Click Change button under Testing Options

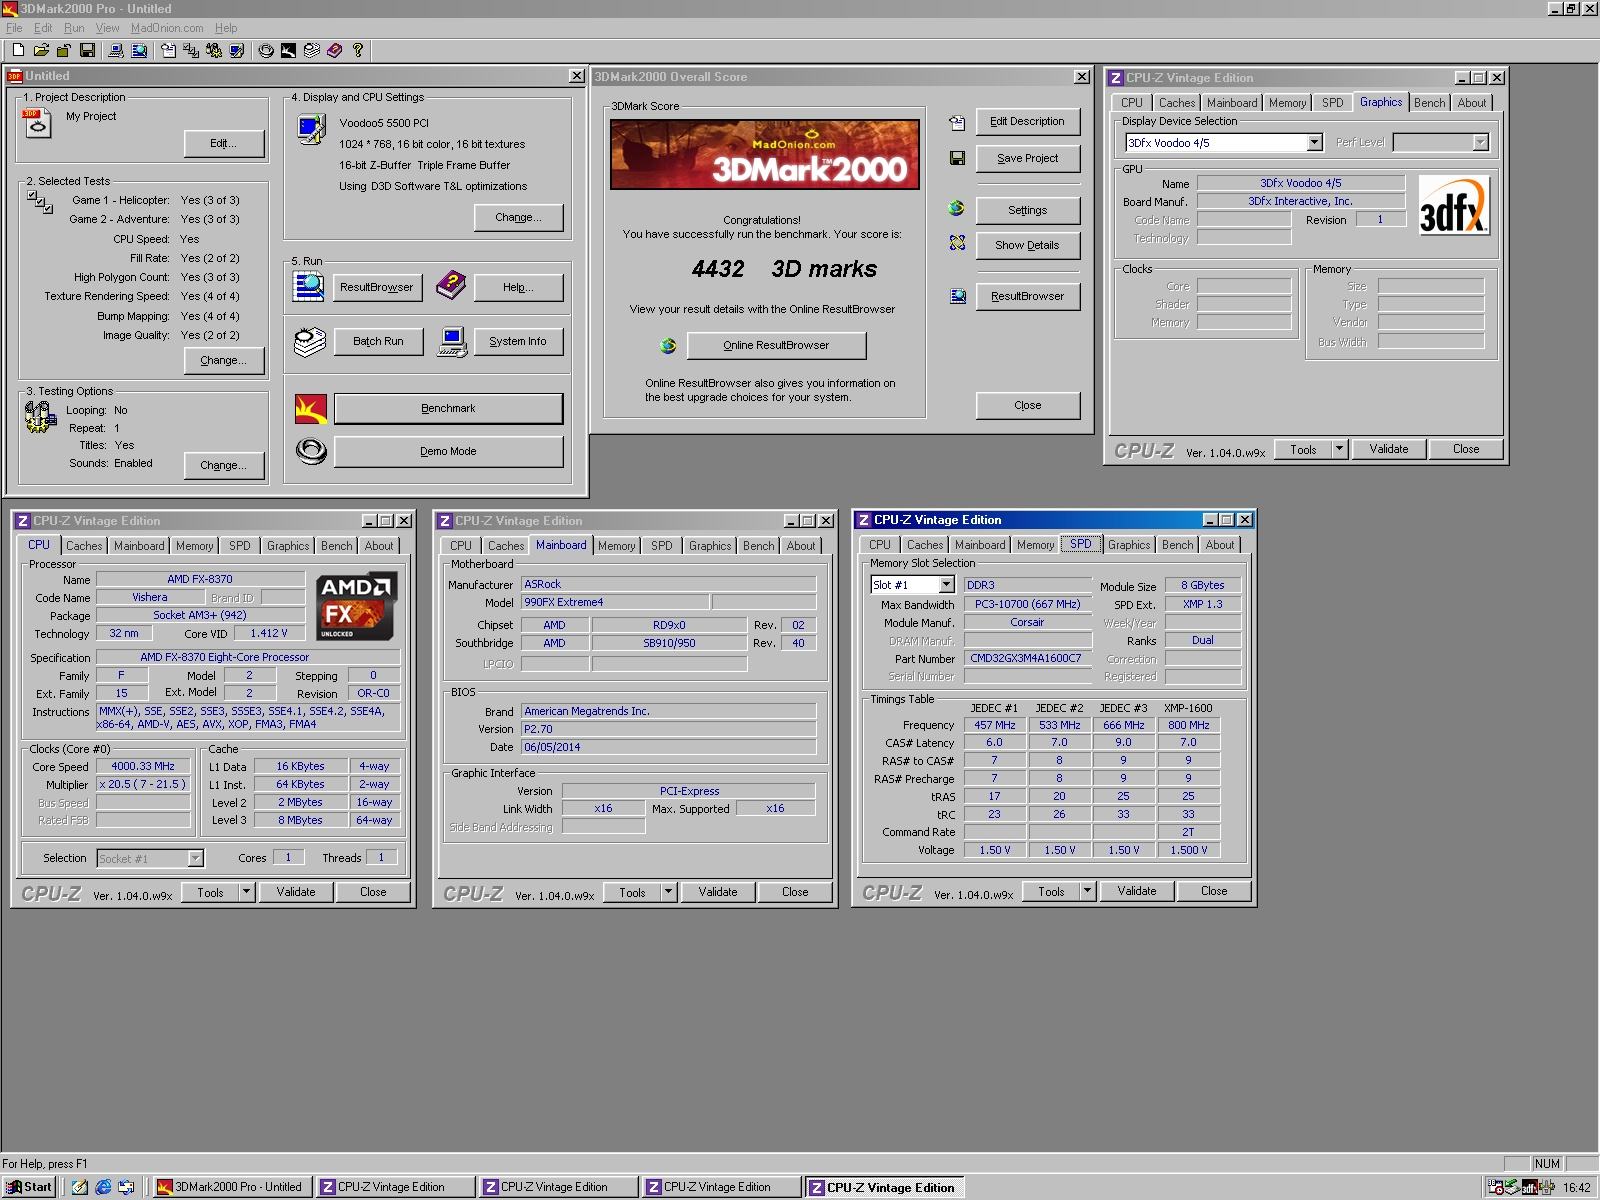tap(223, 465)
